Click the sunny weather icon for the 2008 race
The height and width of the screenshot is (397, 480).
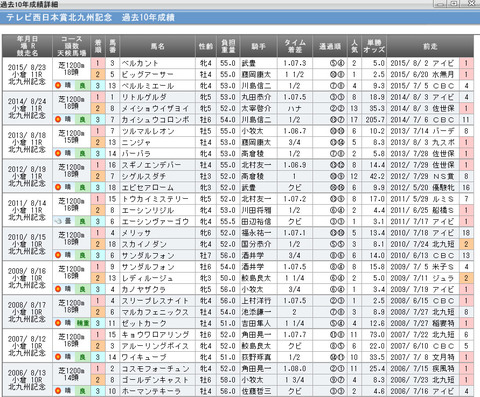point(58,323)
